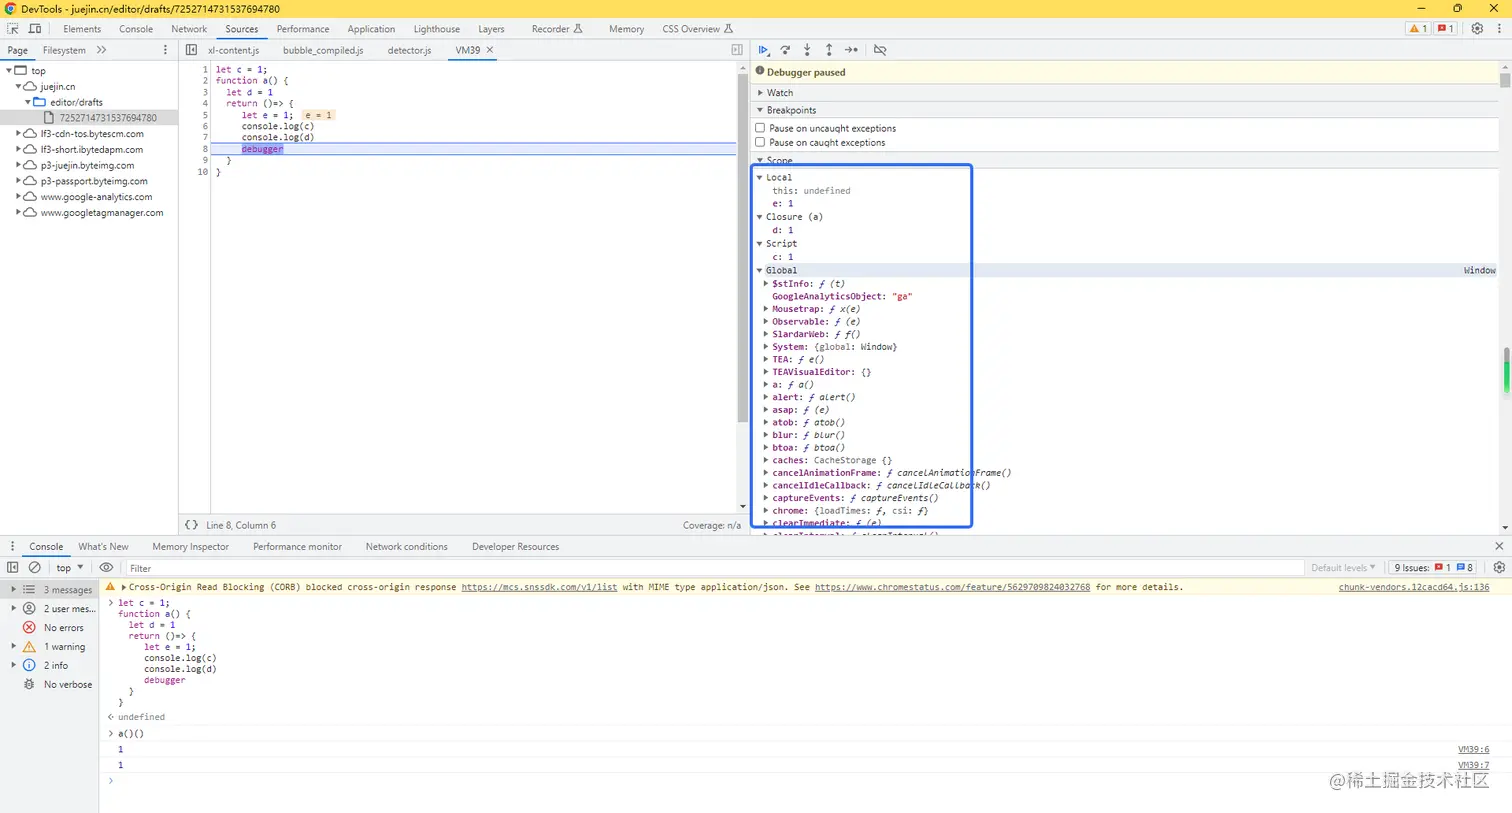Step into next function call
This screenshot has width=1512, height=813.
coord(807,50)
